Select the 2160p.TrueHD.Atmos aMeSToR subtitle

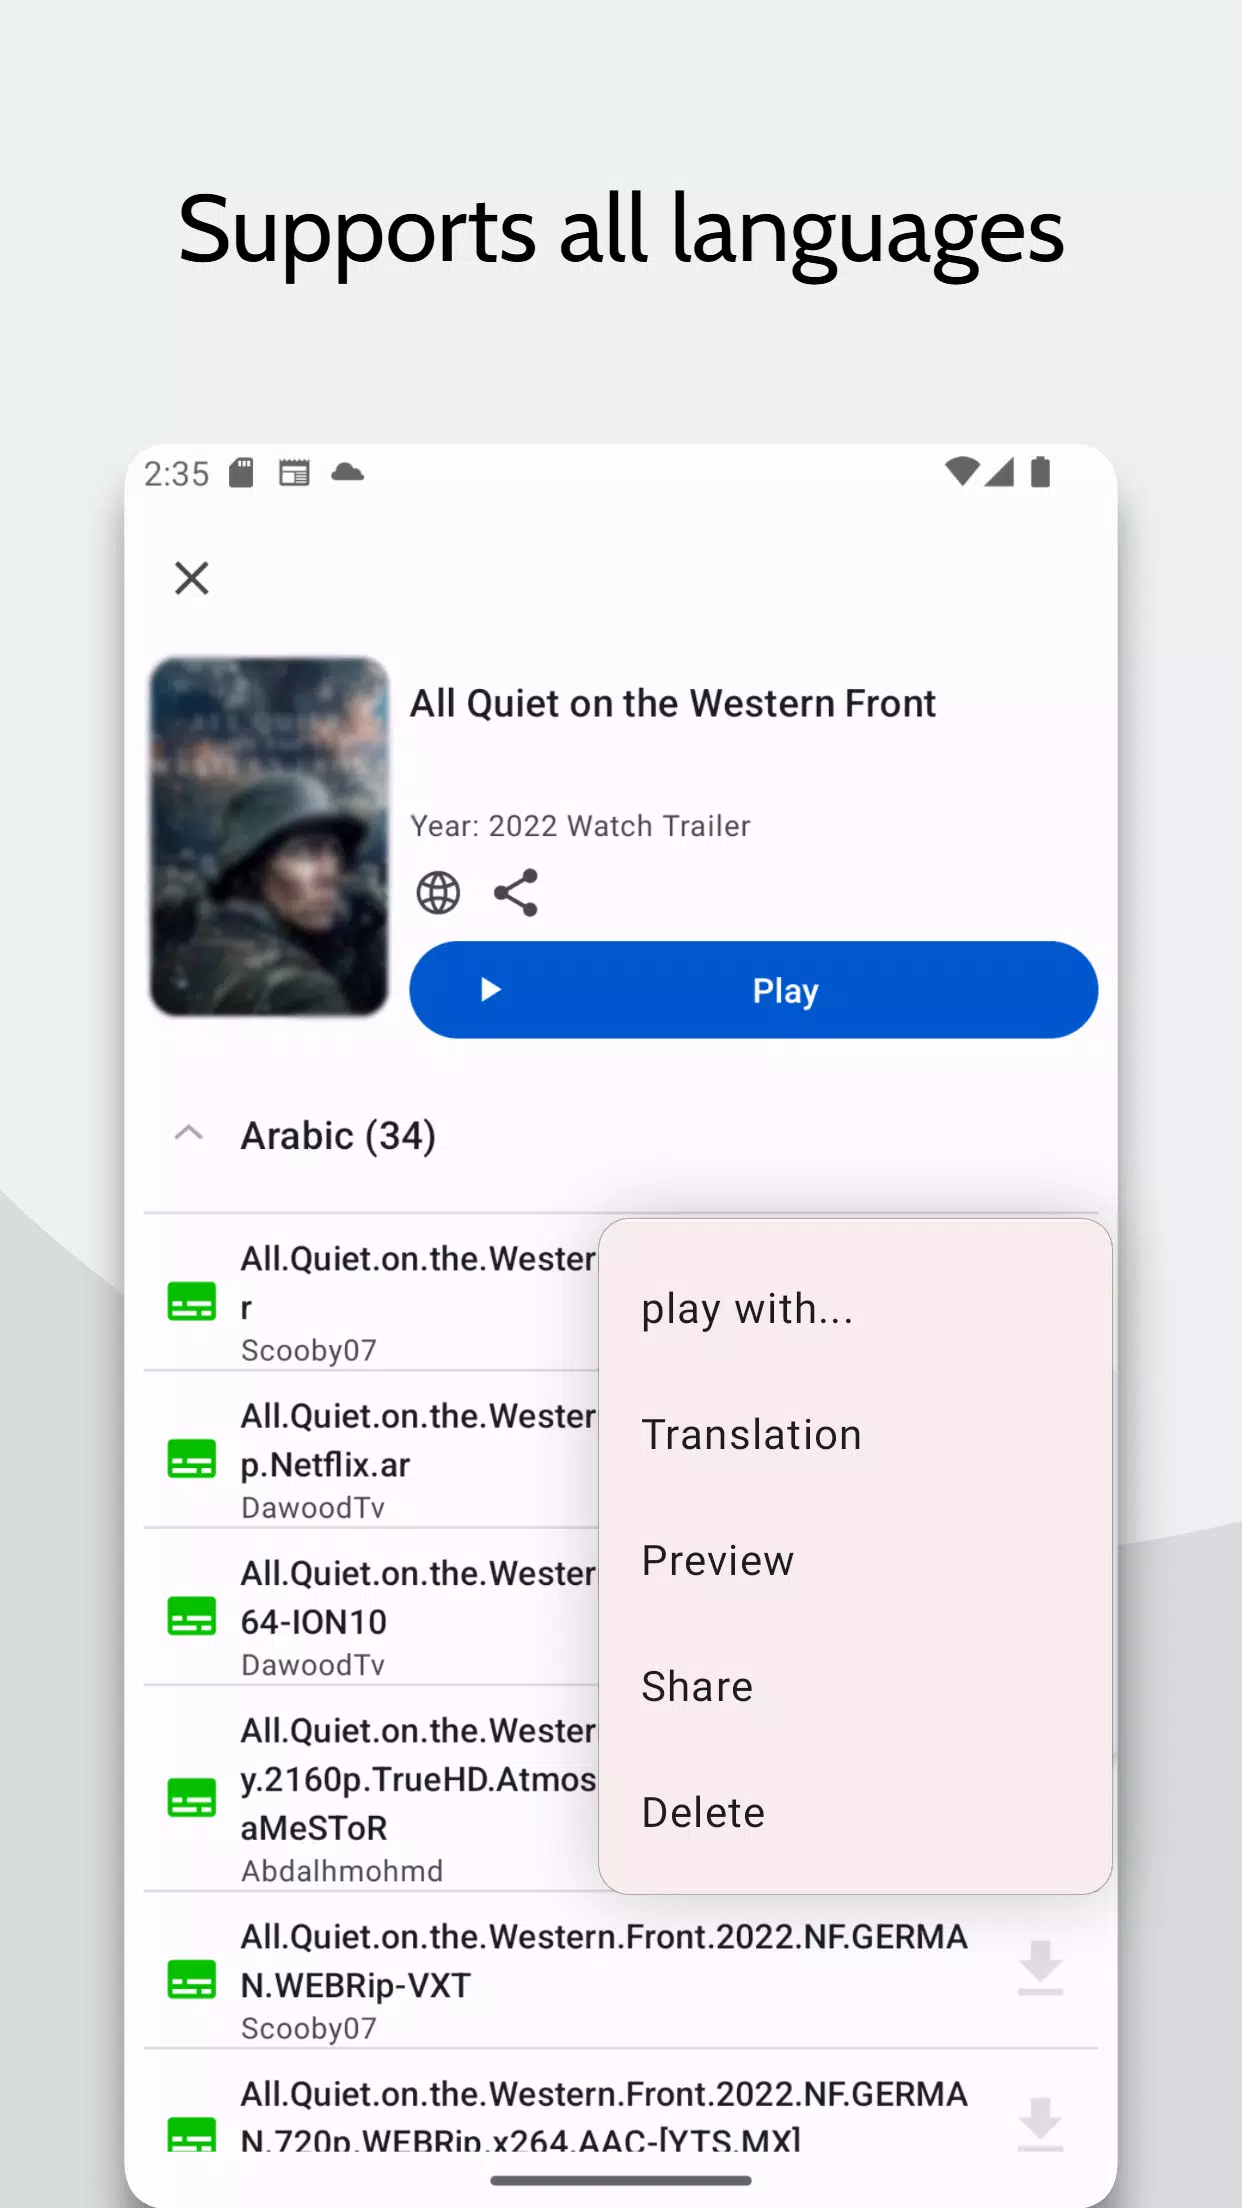tap(371, 1788)
